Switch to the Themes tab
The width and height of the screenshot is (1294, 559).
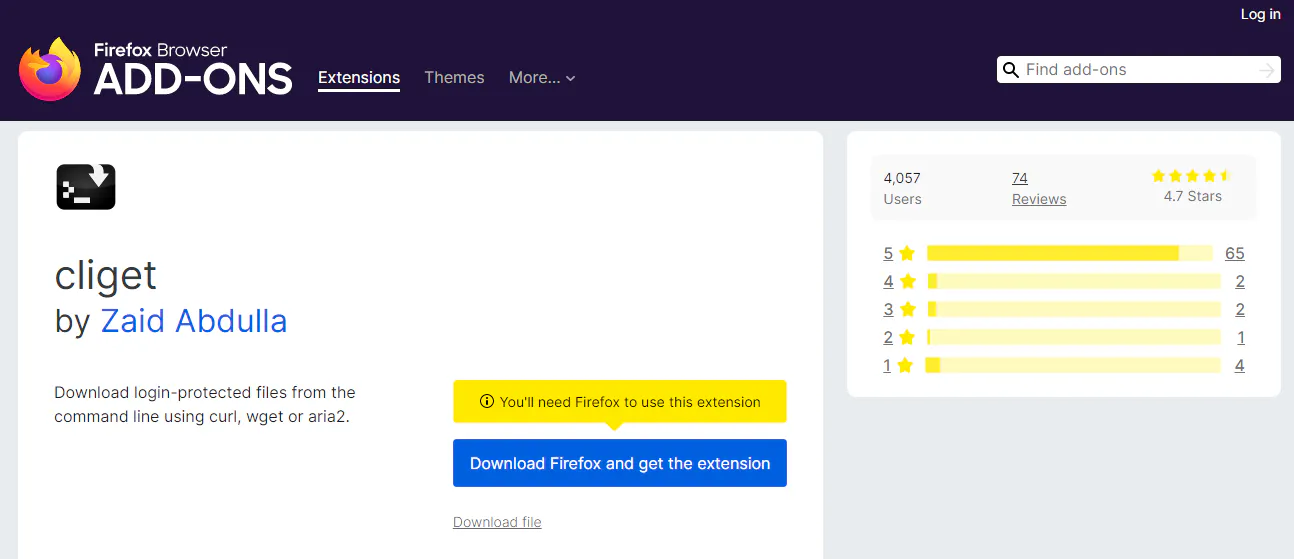(454, 78)
